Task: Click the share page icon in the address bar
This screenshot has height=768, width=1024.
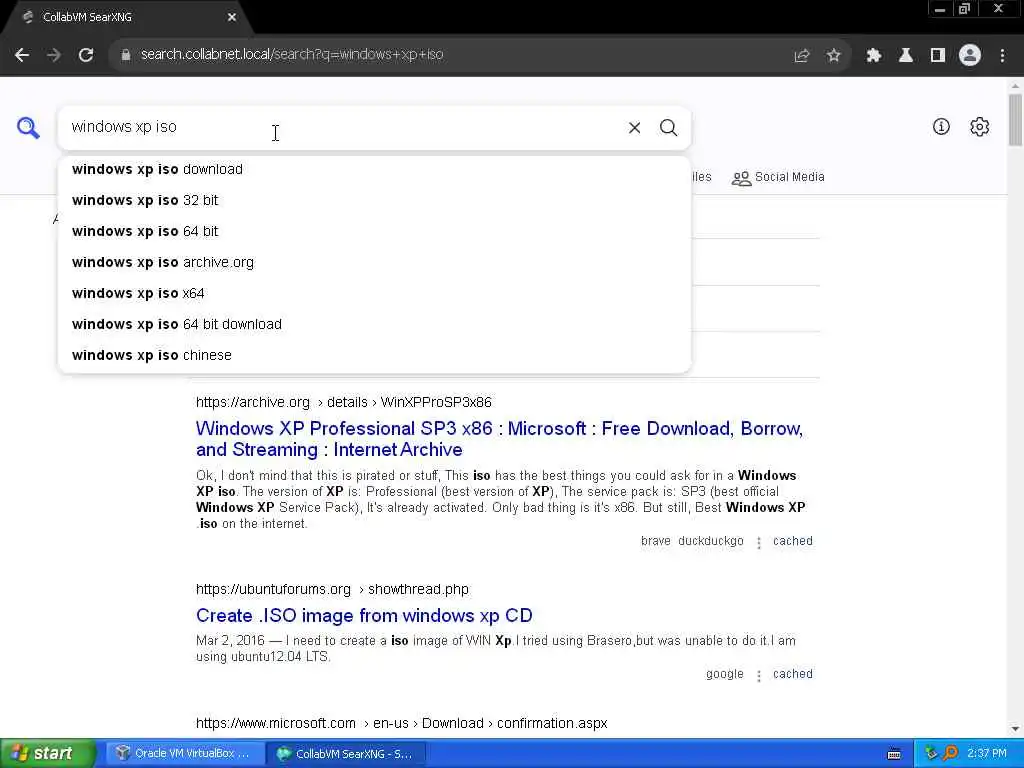Action: point(802,56)
